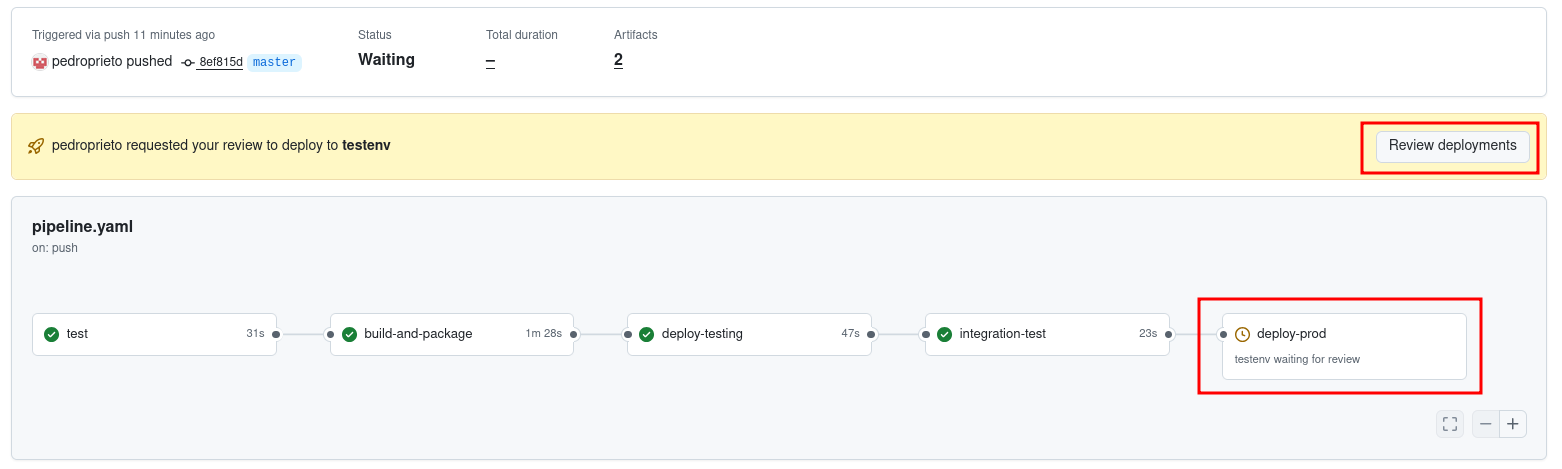The height and width of the screenshot is (469, 1562).
Task: Zoom in the workflow graph
Action: click(x=1513, y=424)
